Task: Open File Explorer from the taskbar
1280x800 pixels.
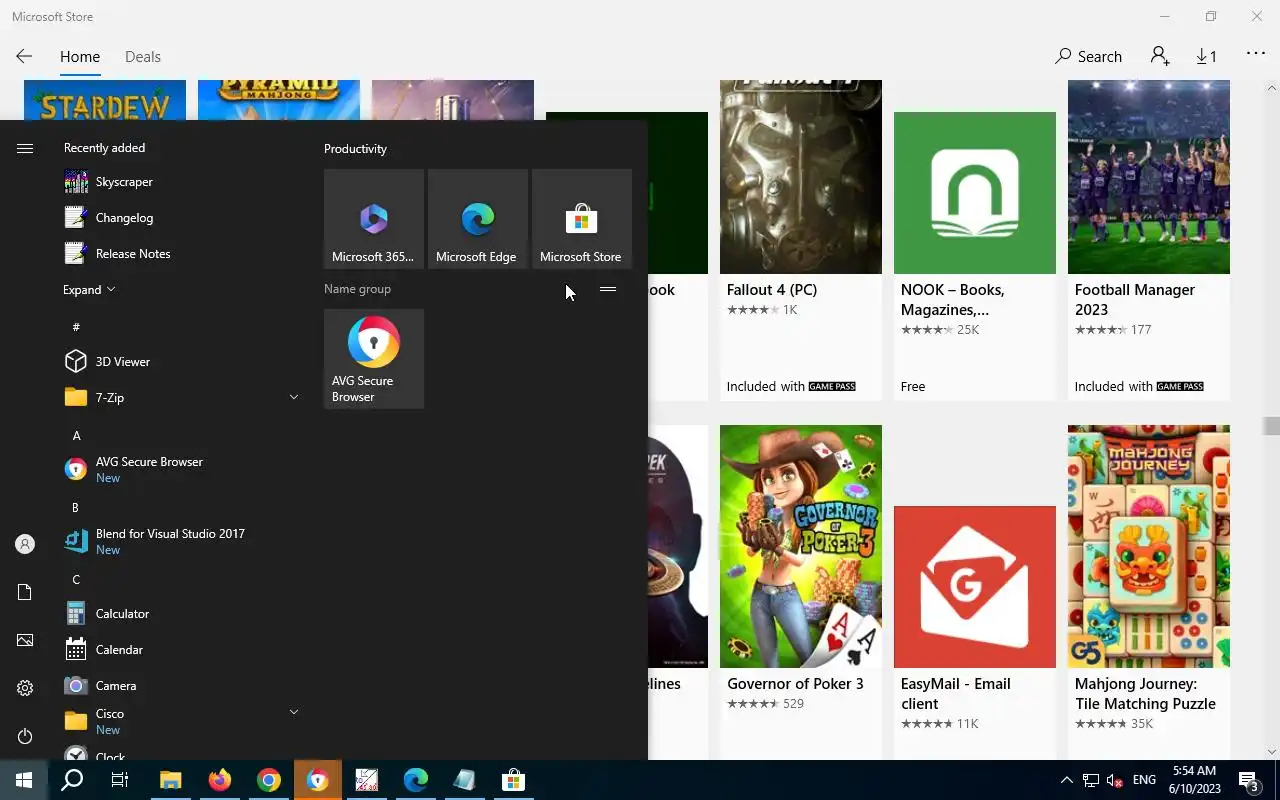Action: click(x=170, y=780)
